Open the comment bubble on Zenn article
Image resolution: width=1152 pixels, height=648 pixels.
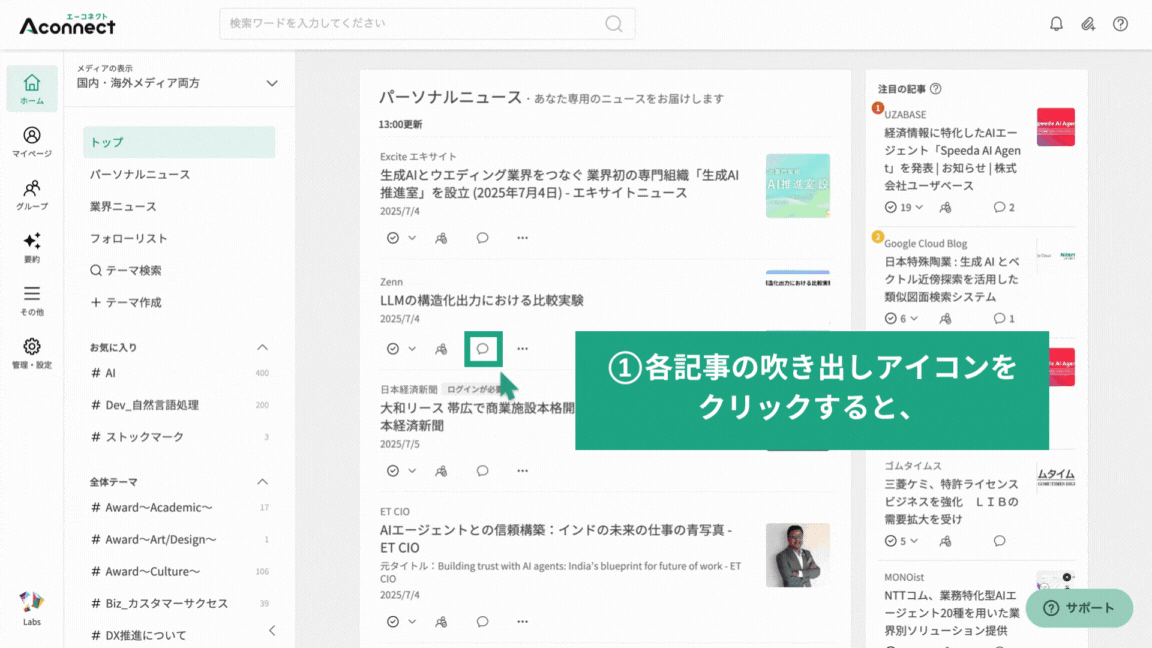pyautogui.click(x=483, y=349)
